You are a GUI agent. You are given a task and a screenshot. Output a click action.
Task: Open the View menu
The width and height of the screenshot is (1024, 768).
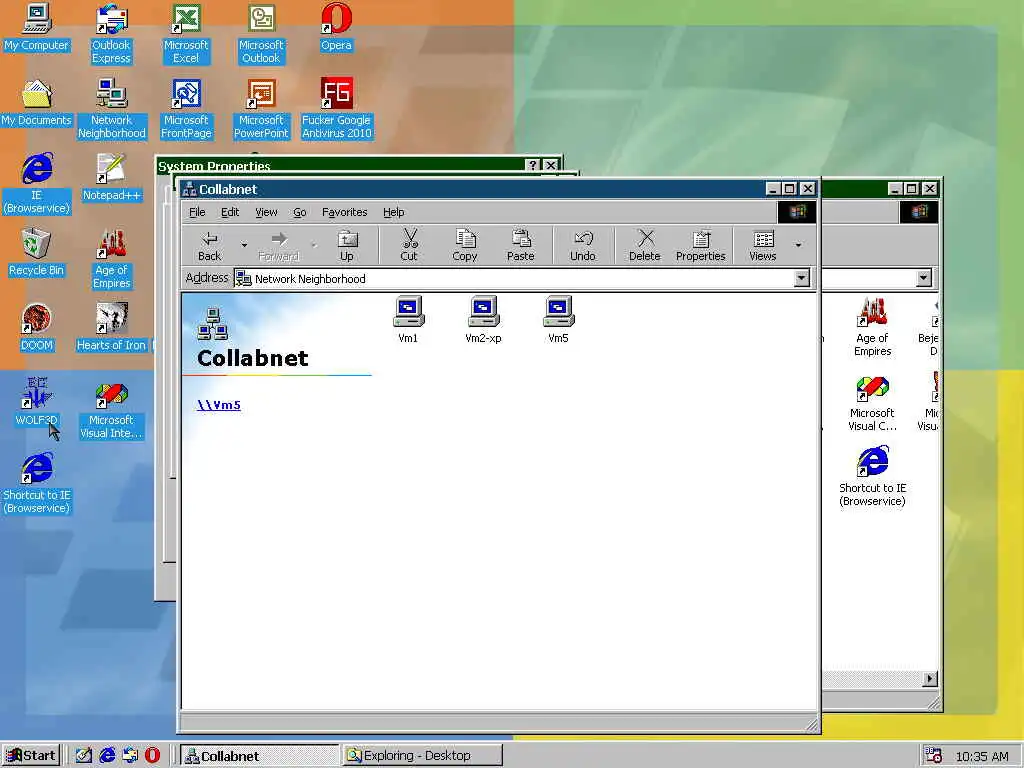tap(266, 212)
